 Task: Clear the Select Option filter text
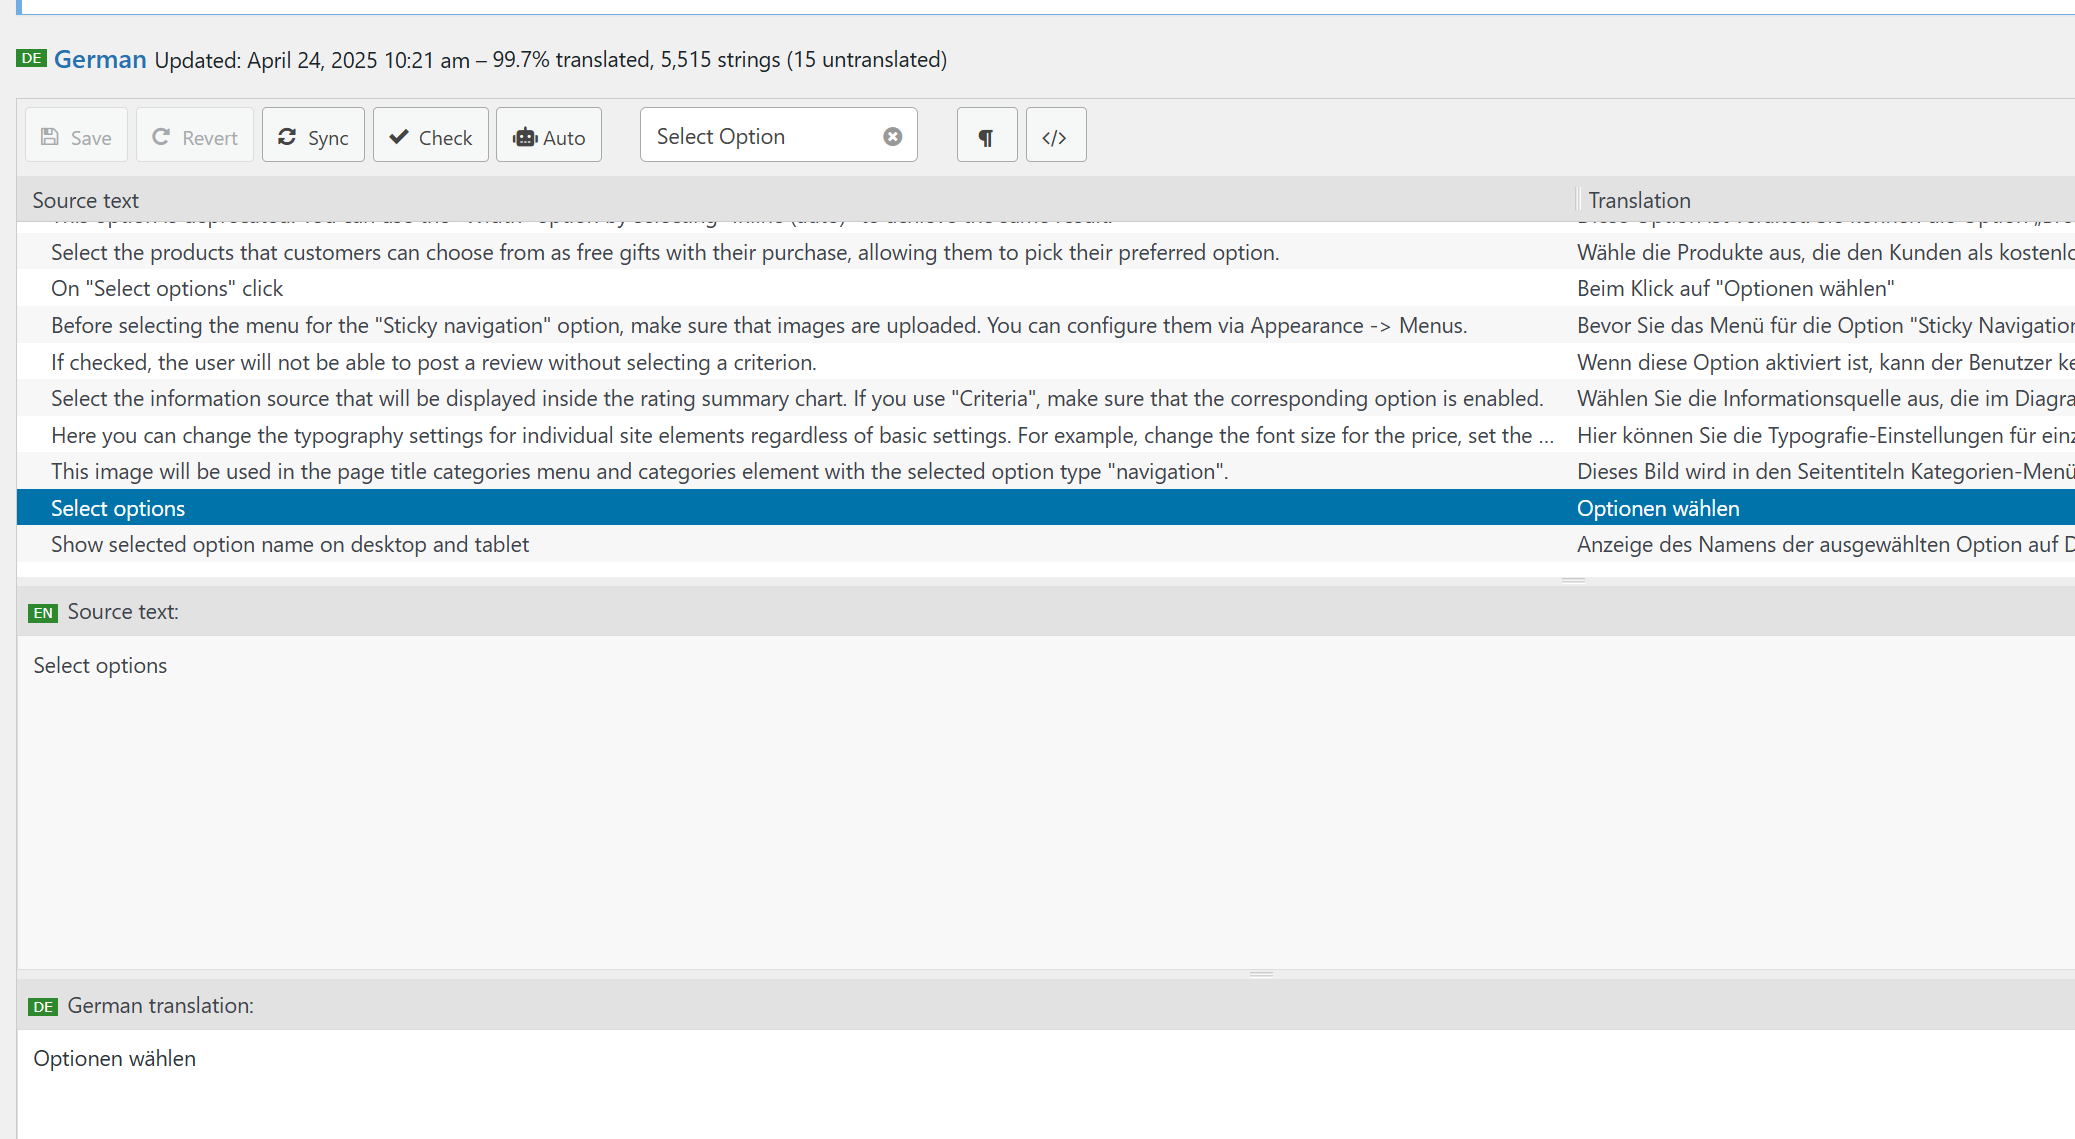[x=893, y=137]
